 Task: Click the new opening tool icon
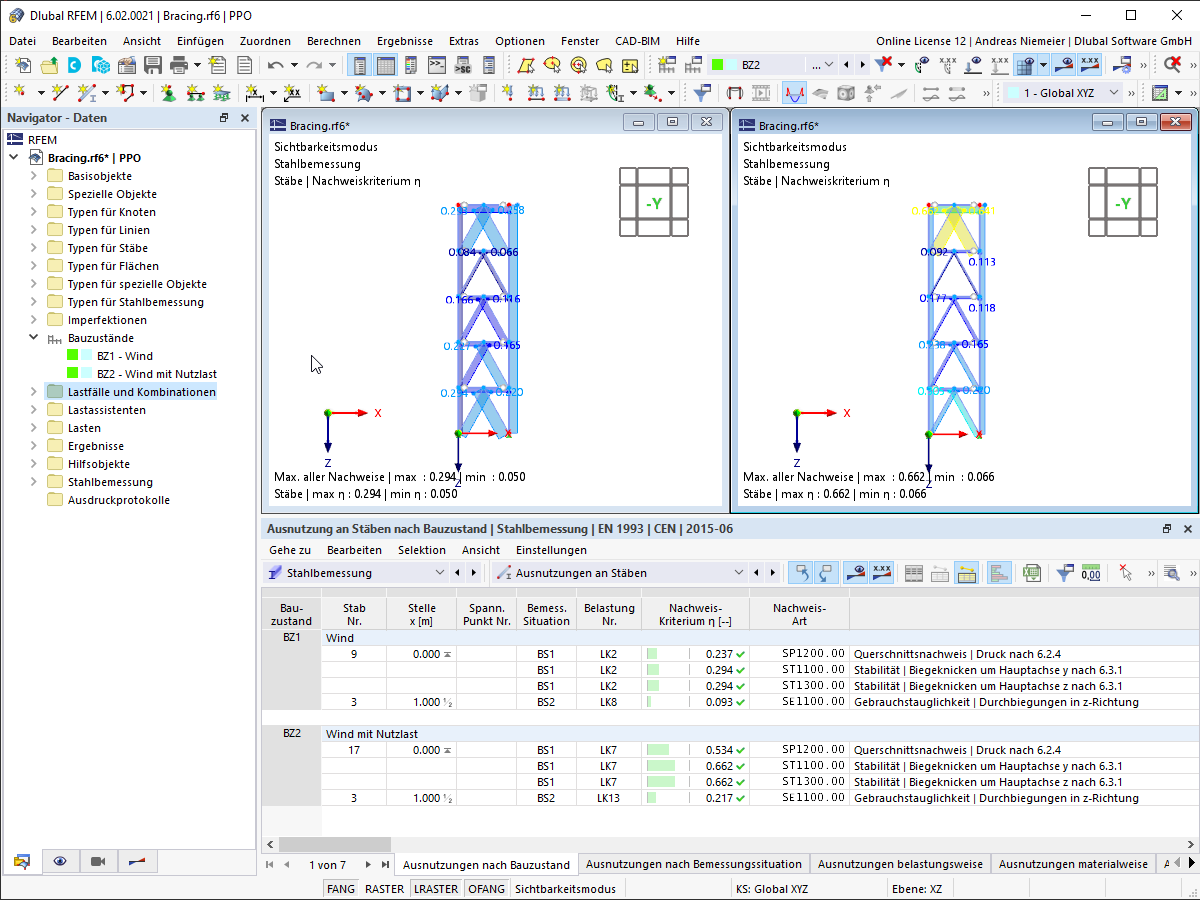pyautogui.click(x=402, y=93)
